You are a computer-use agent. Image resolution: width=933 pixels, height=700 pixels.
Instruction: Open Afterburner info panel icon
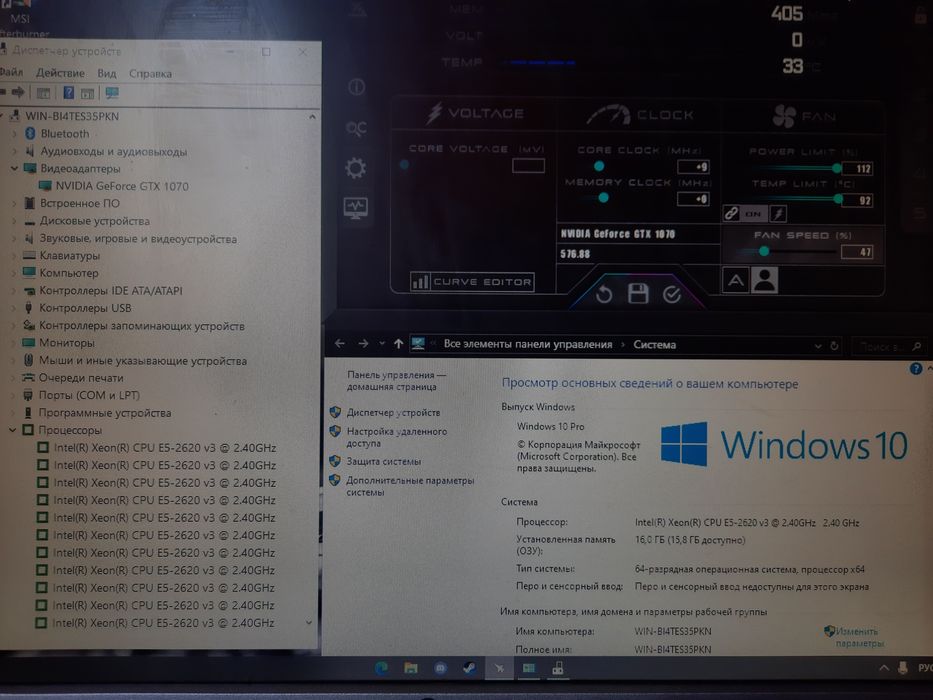tap(356, 87)
